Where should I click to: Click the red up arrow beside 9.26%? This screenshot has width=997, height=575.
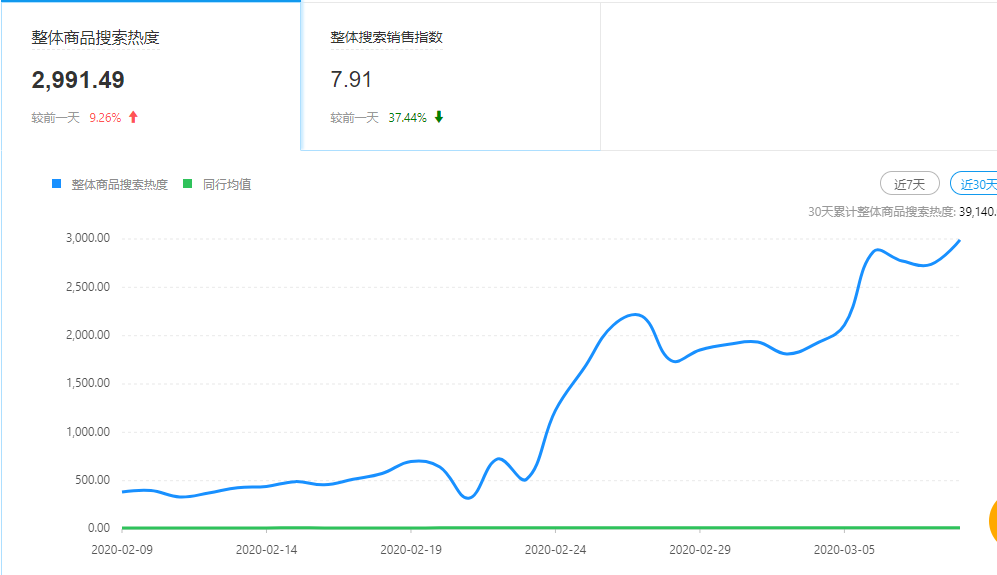[x=134, y=117]
